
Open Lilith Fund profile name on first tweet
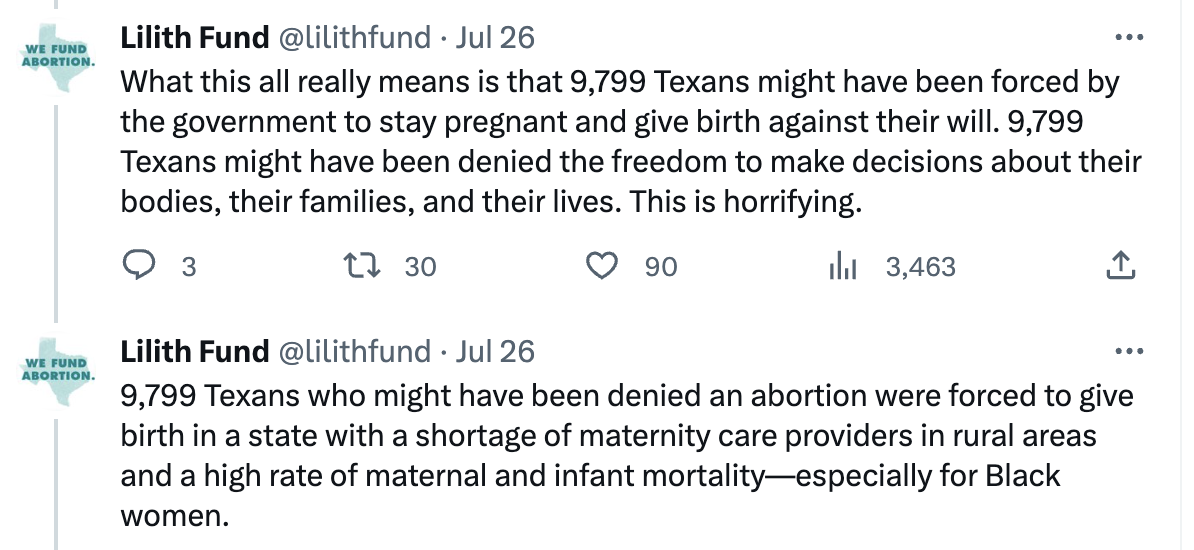coord(194,38)
